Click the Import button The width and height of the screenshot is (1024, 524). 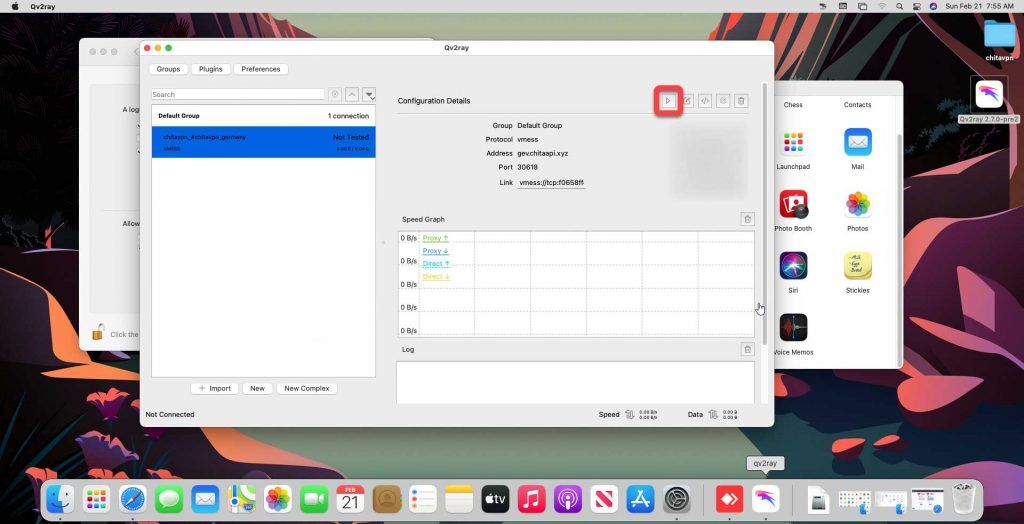214,388
